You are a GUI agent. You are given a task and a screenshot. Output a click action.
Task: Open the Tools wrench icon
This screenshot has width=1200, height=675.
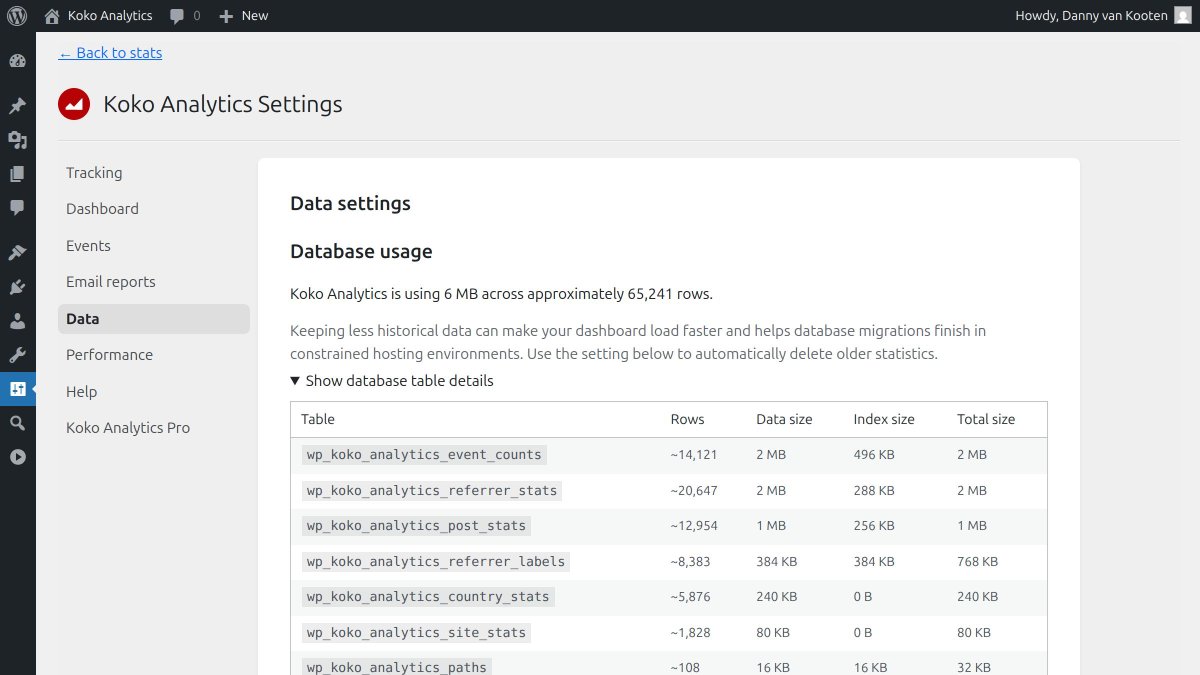pos(17,355)
